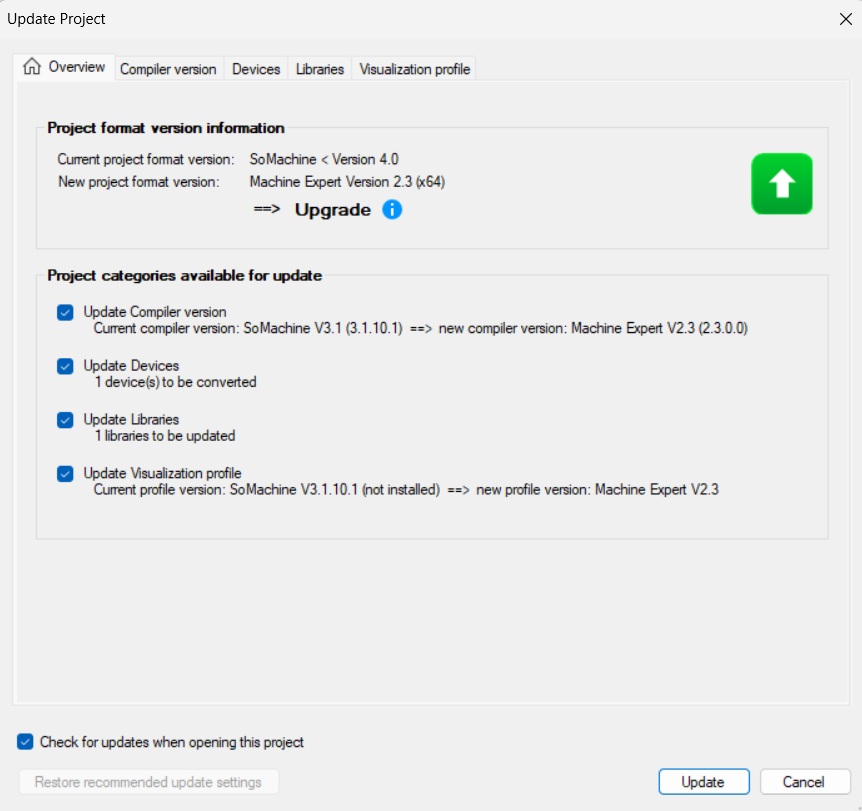Click the home icon on Overview tab

[x=32, y=67]
